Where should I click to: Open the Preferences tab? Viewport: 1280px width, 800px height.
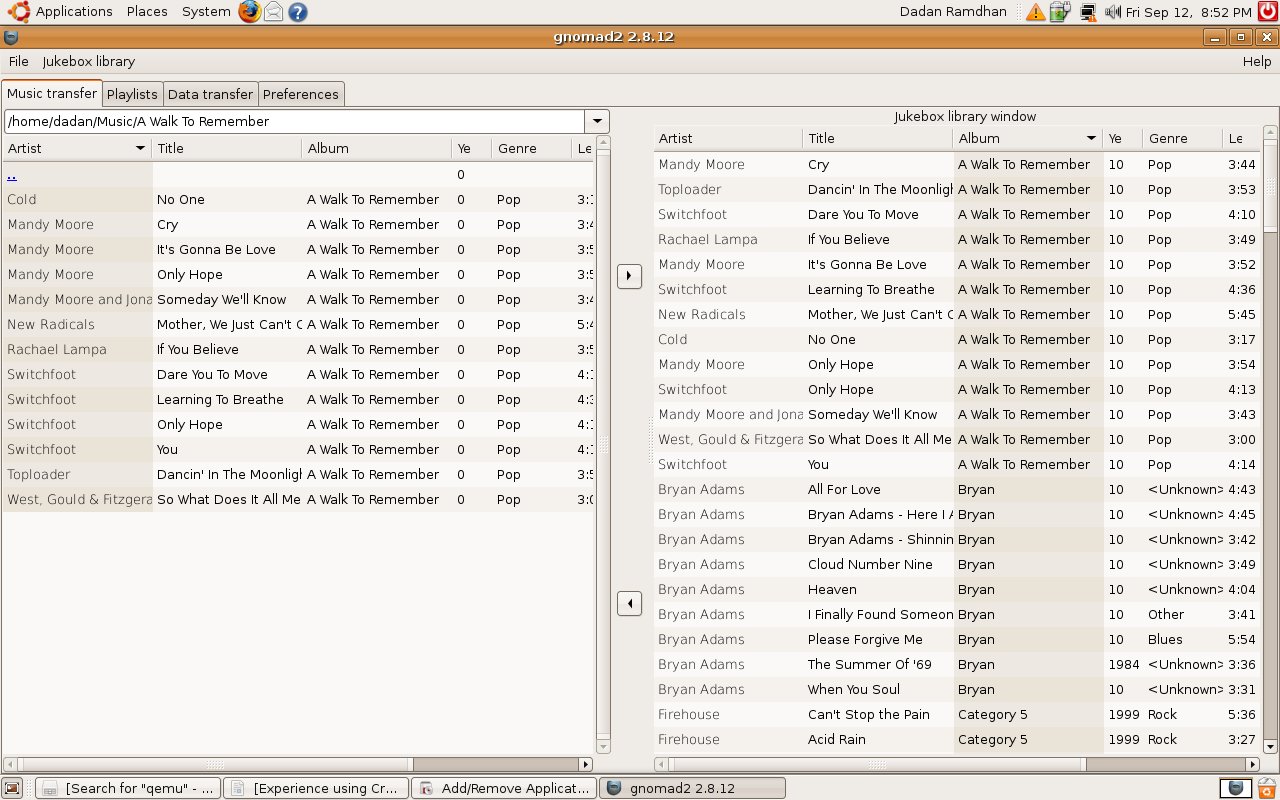pyautogui.click(x=301, y=94)
